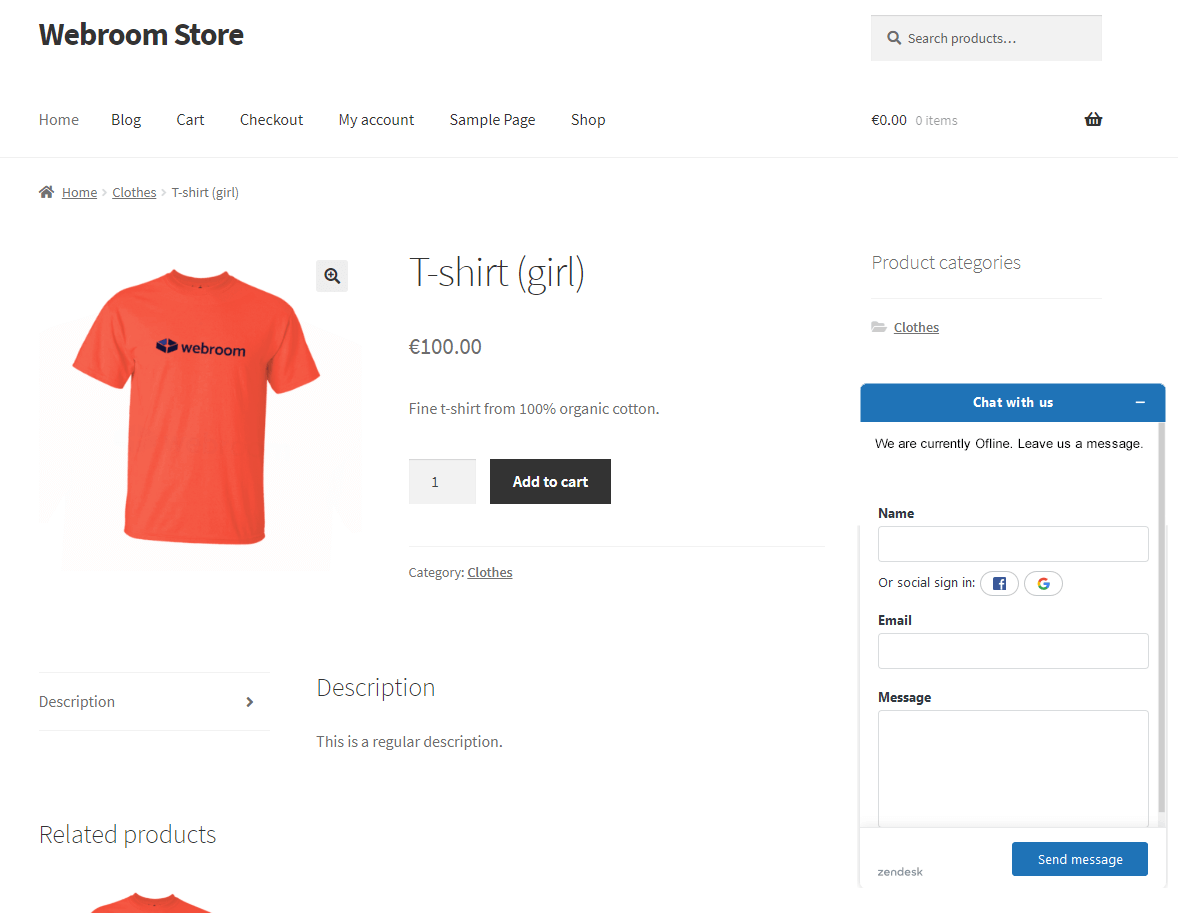1178x913 pixels.
Task: Open the Checkout menu item
Action: click(271, 119)
